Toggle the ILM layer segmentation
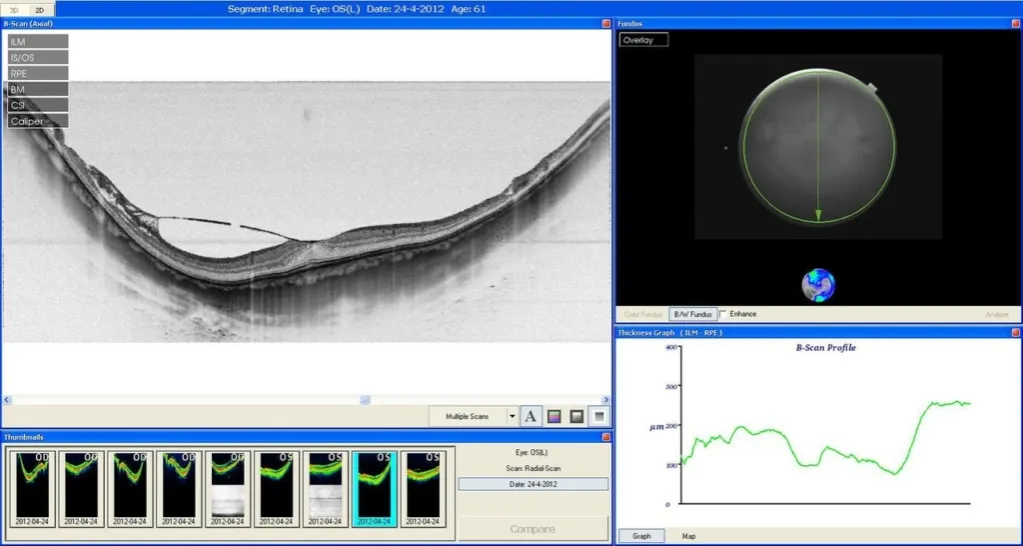Viewport: 1023px width, 546px height. pos(38,41)
